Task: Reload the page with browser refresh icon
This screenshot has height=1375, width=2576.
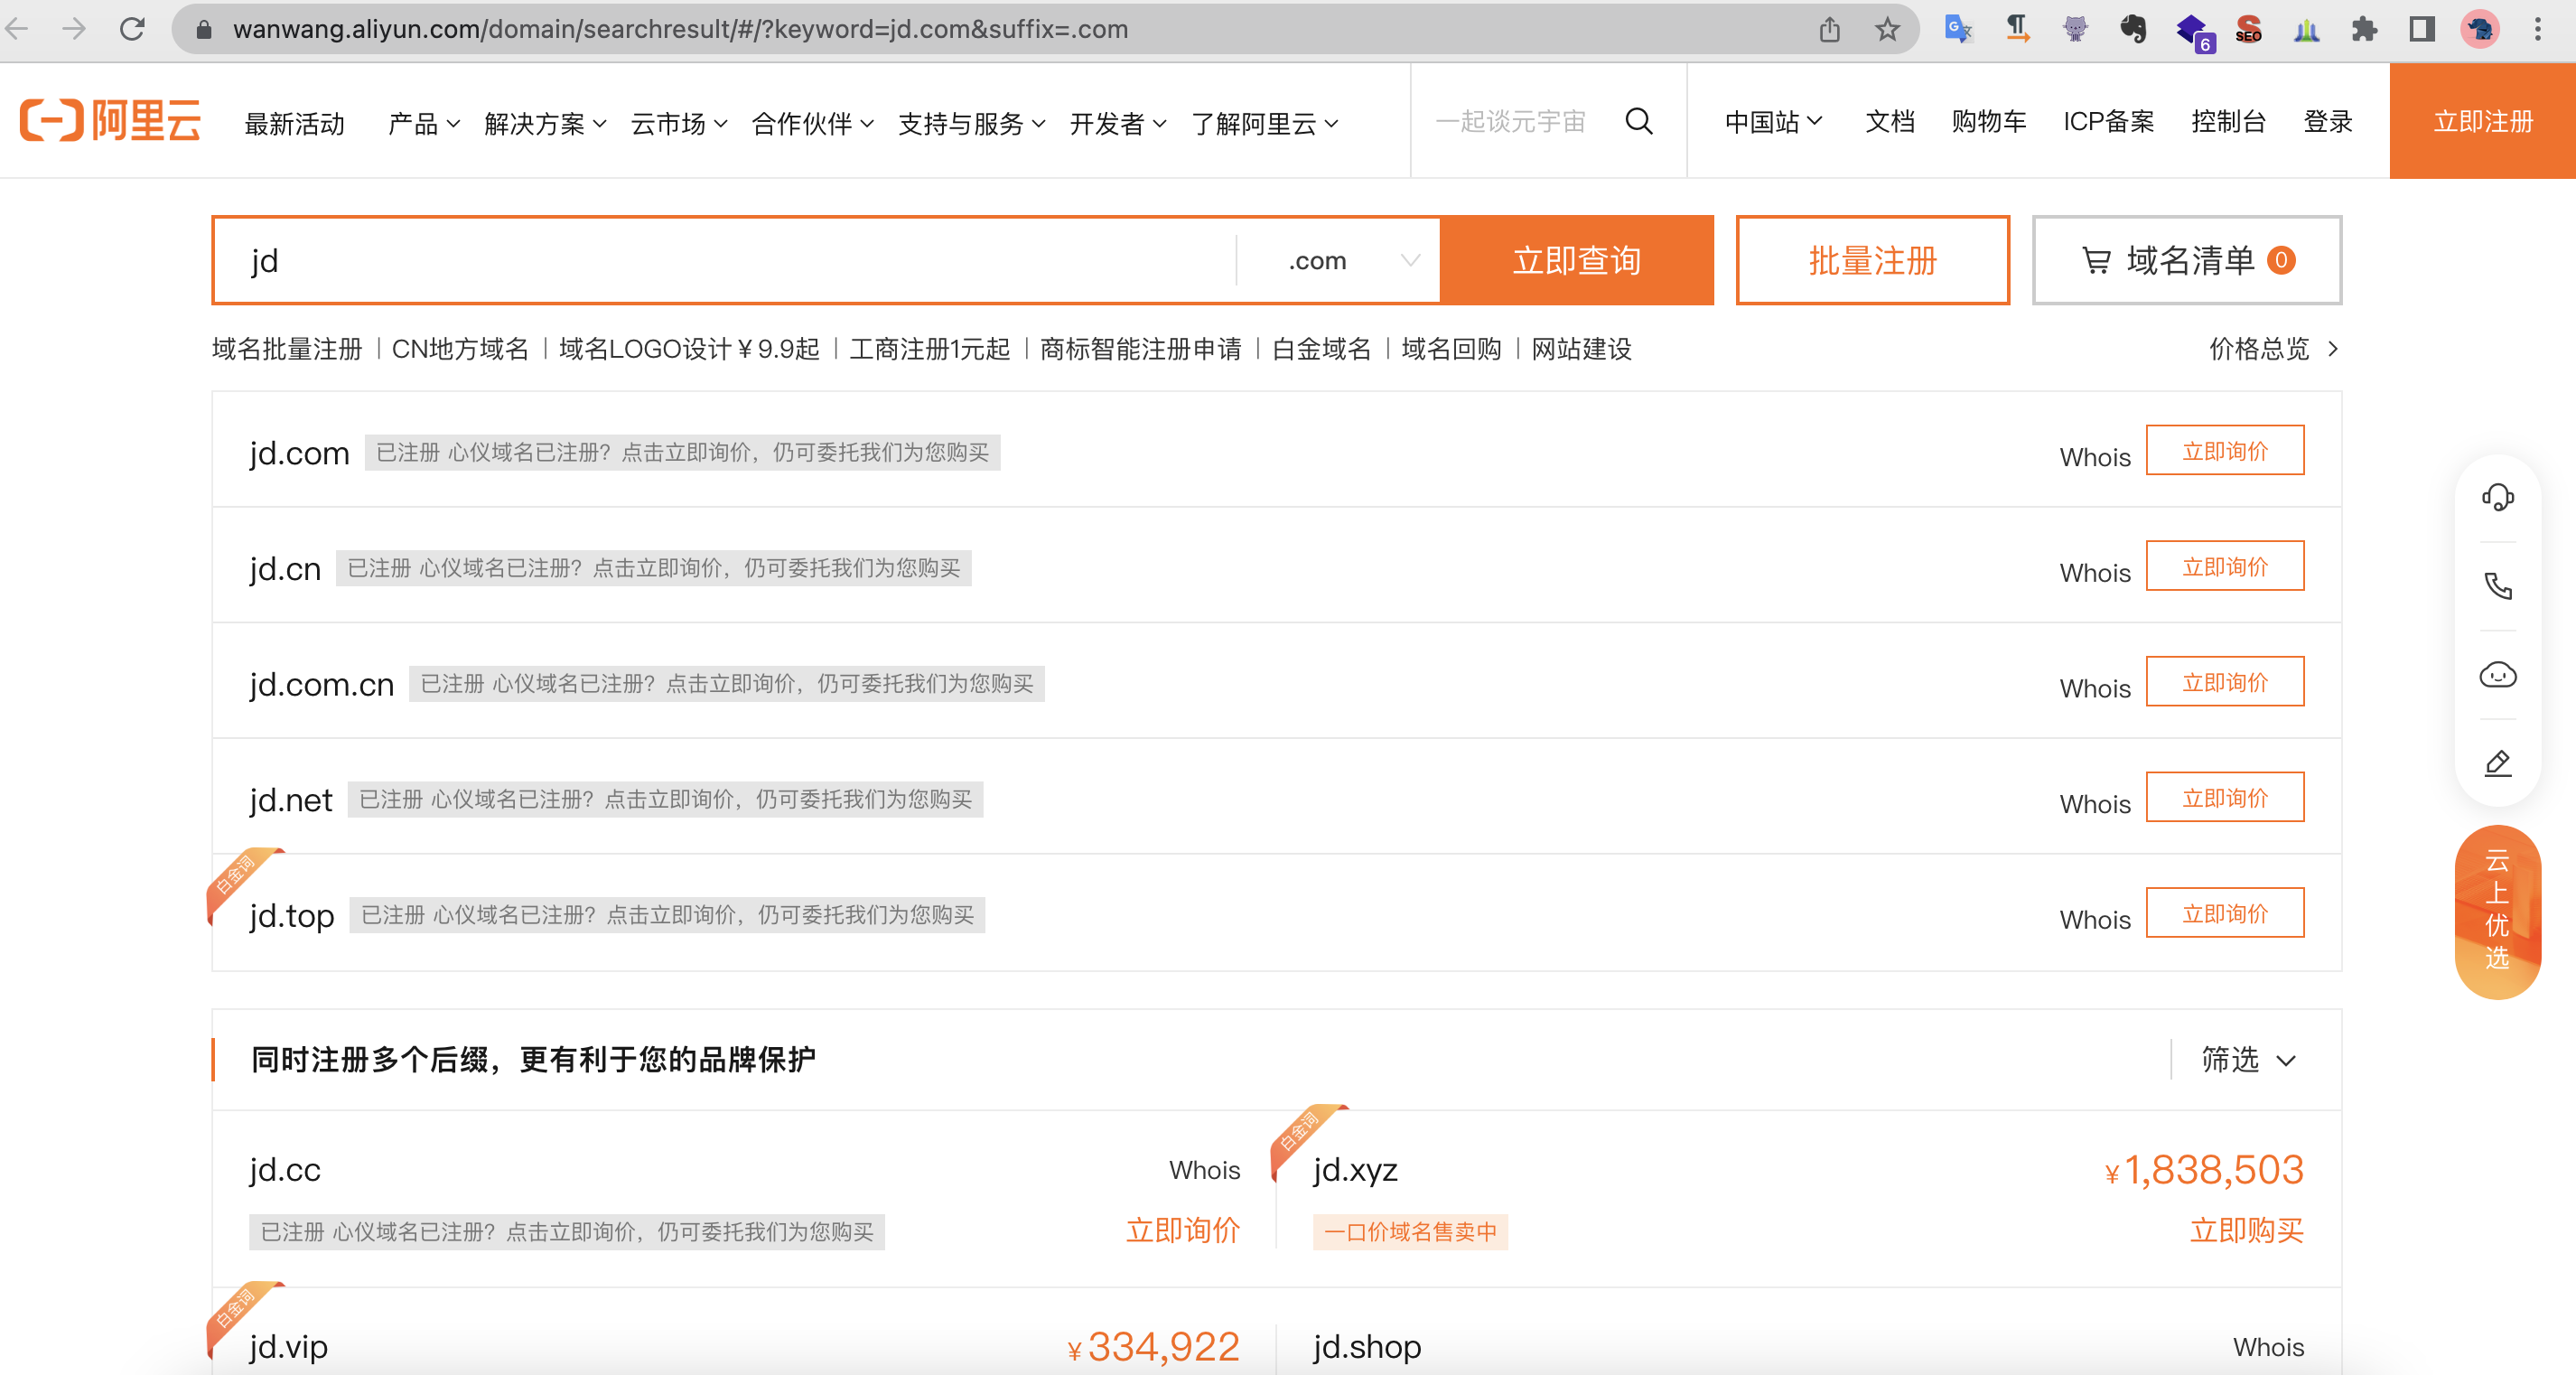Action: pos(132,29)
